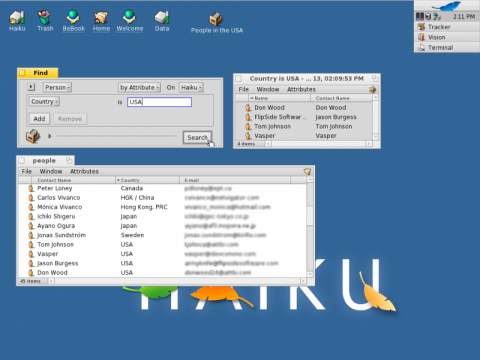Select Jonas Sundström icon in people window
This screenshot has width=480, height=360.
[x=31, y=235]
